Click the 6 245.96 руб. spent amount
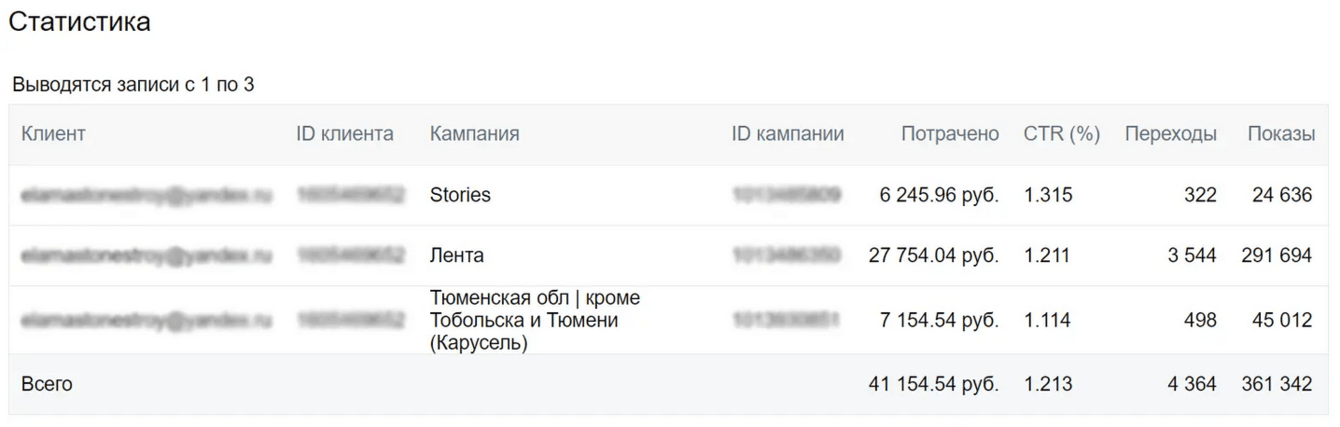This screenshot has width=1340, height=427. coord(939,195)
